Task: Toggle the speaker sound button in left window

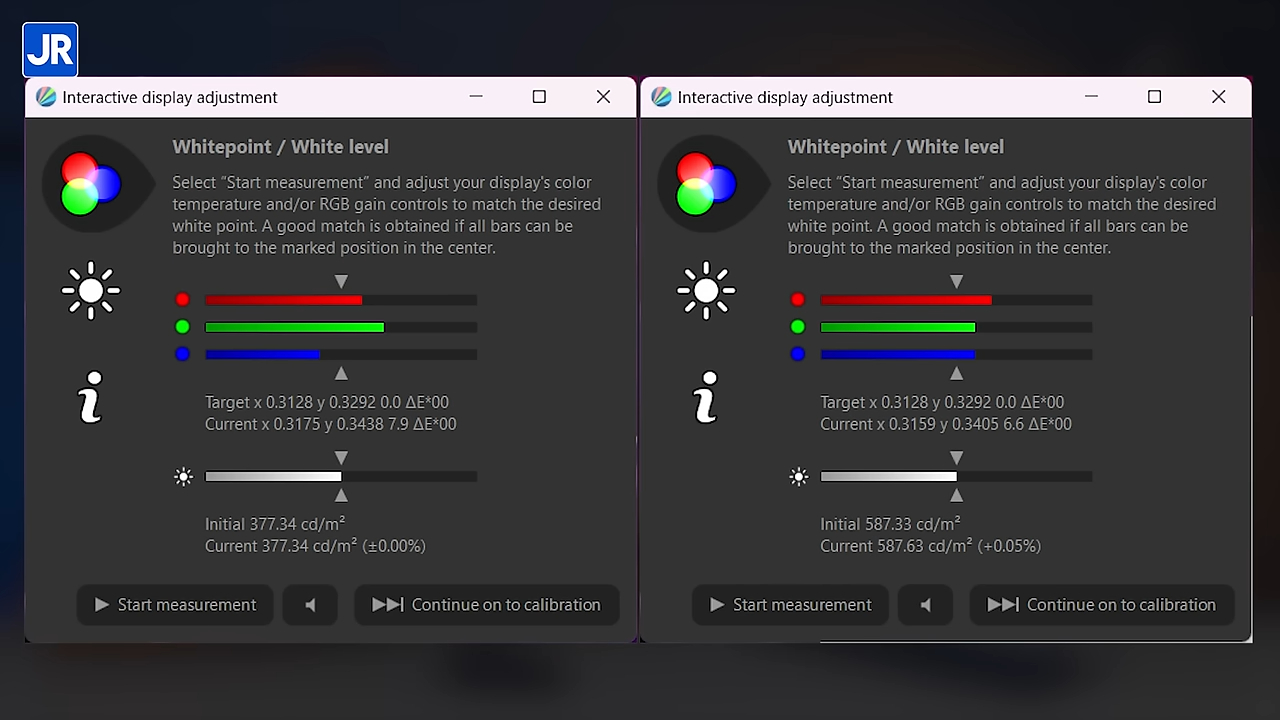Action: 311,605
